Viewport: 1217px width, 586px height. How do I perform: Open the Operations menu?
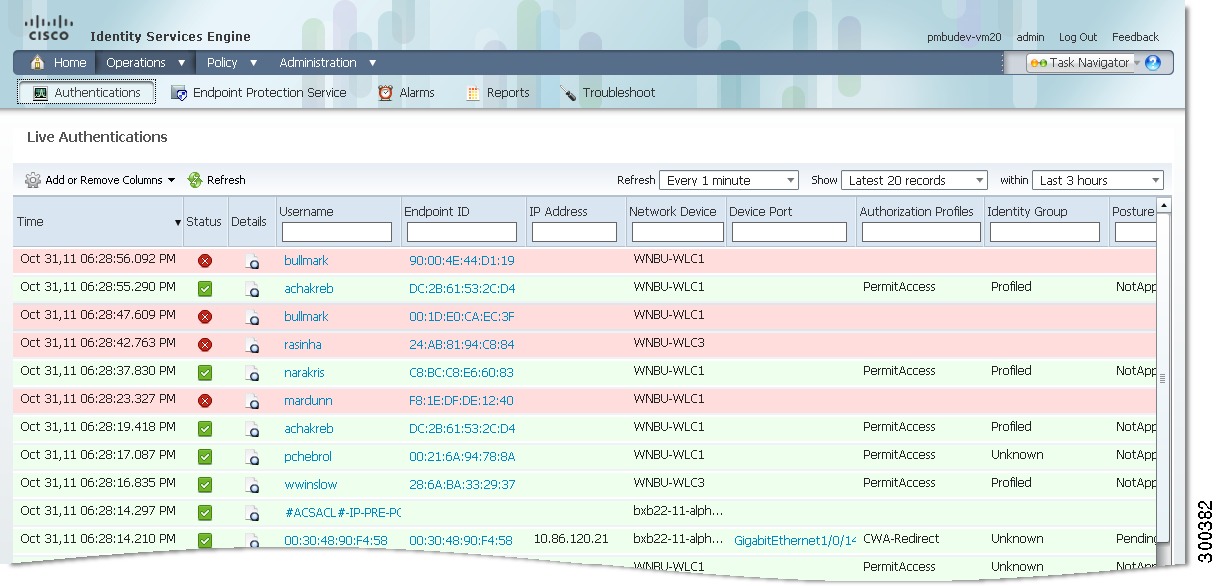[146, 62]
